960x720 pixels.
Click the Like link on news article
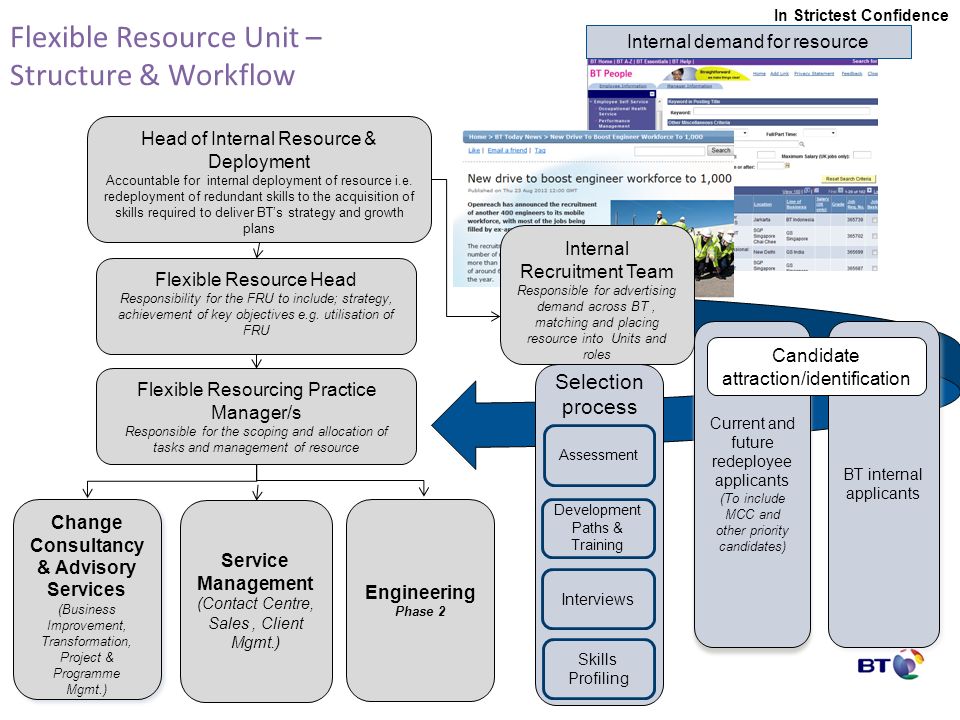tap(474, 150)
